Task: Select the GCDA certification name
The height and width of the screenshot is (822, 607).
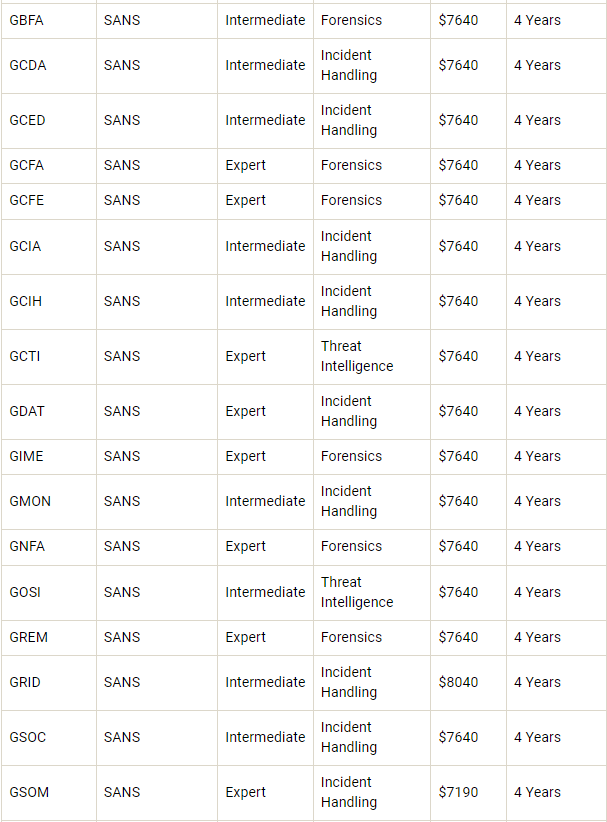Action: 28,65
